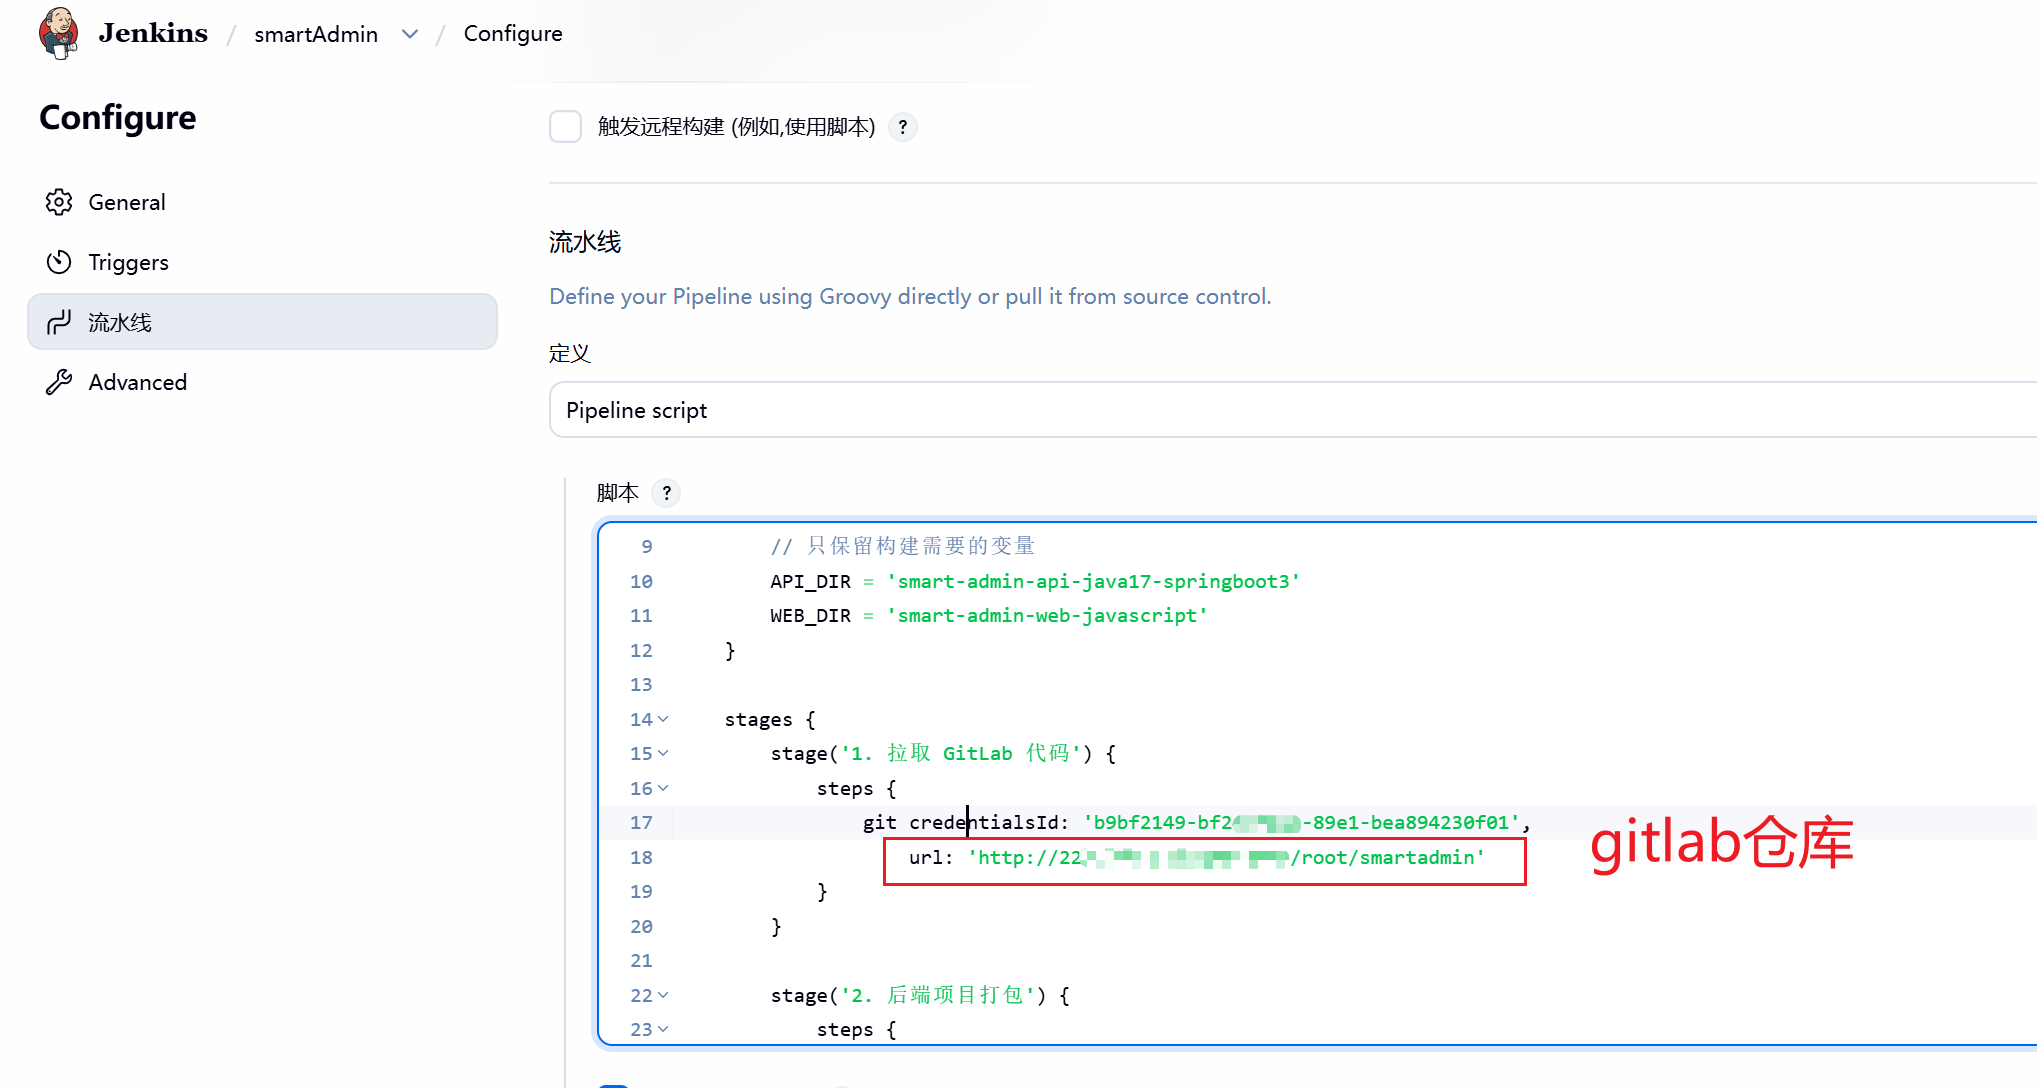Click the General gear icon in sidebar
Image resolution: width=2037 pixels, height=1088 pixels.
(x=59, y=202)
